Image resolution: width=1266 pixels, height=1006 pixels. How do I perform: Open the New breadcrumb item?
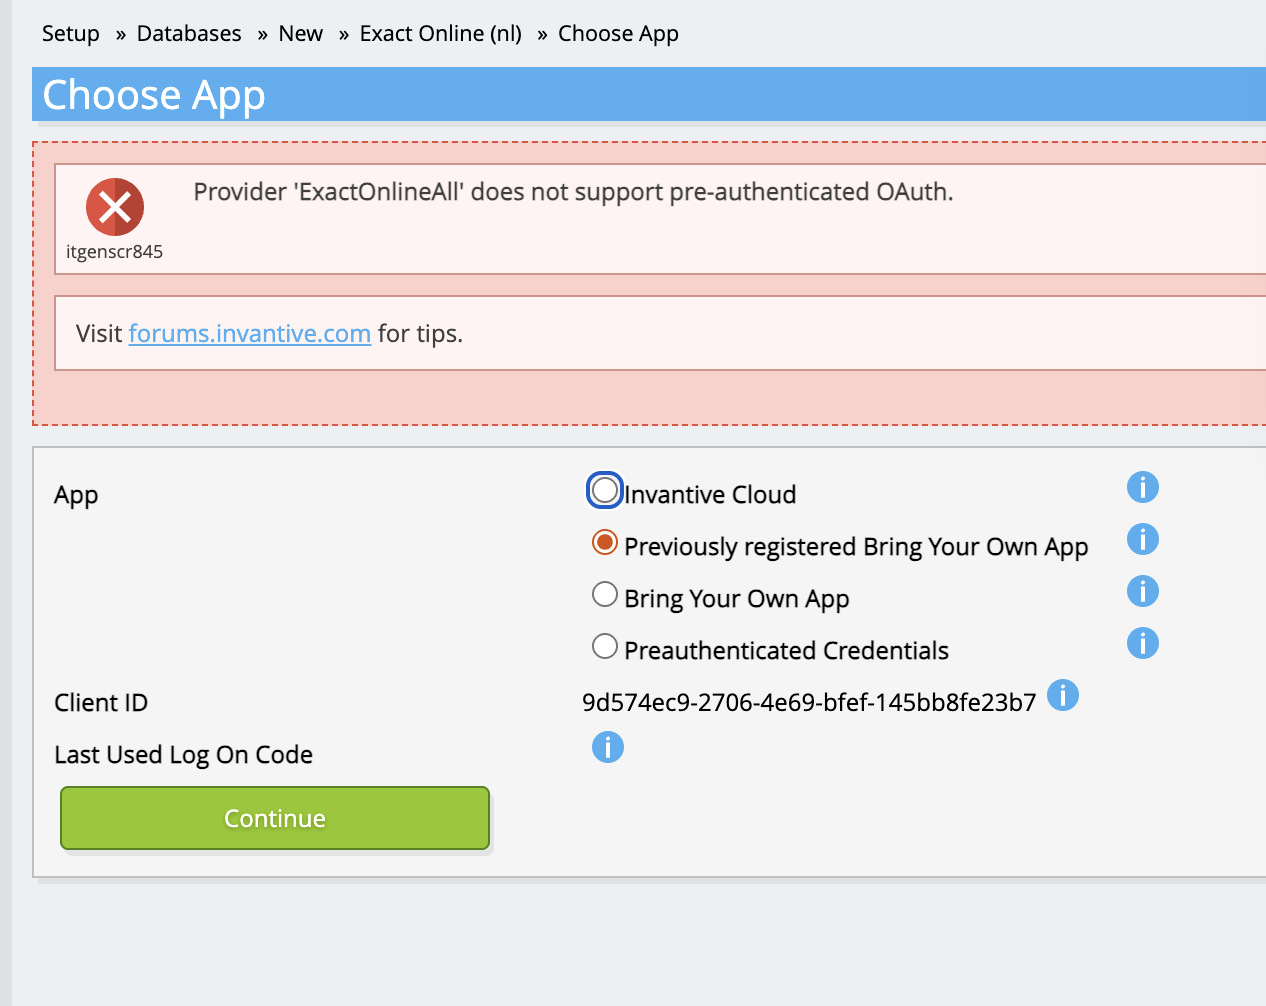click(300, 34)
